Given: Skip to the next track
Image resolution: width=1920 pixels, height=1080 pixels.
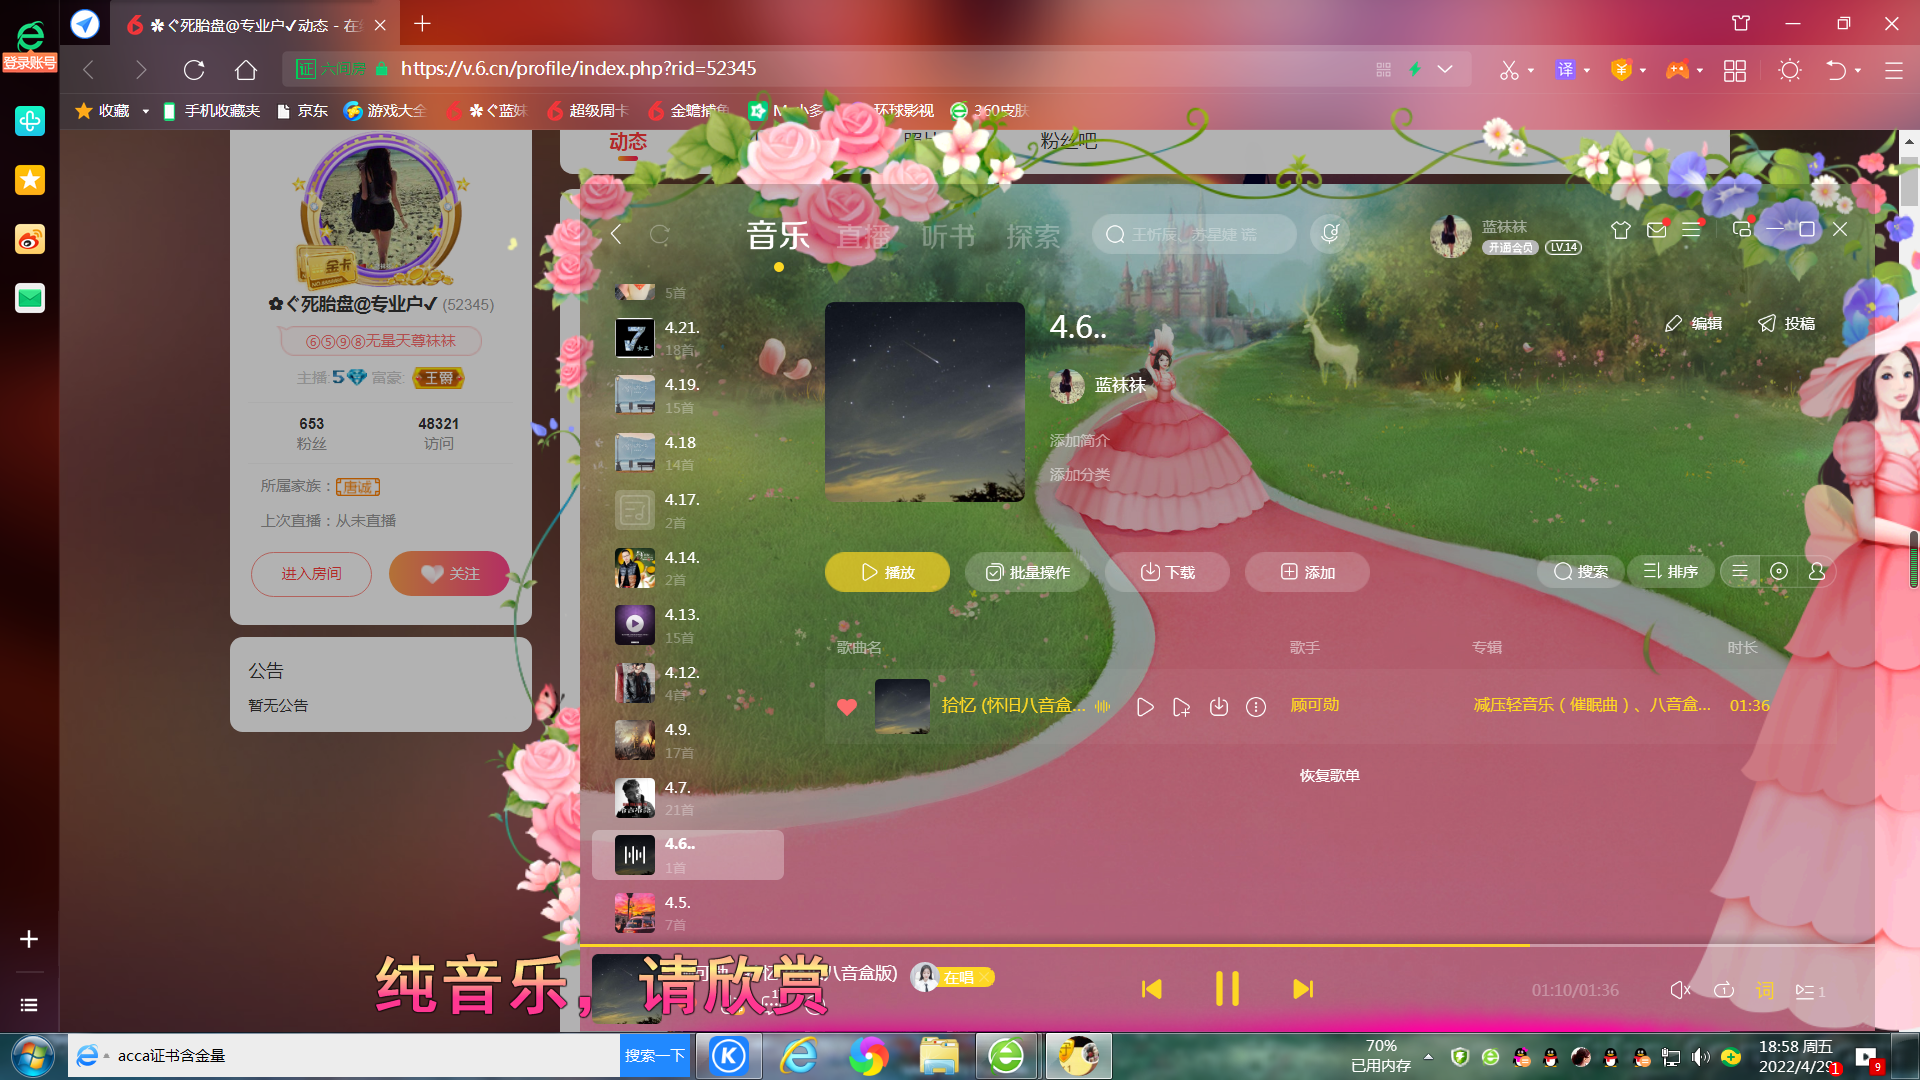Looking at the screenshot, I should (x=1302, y=989).
